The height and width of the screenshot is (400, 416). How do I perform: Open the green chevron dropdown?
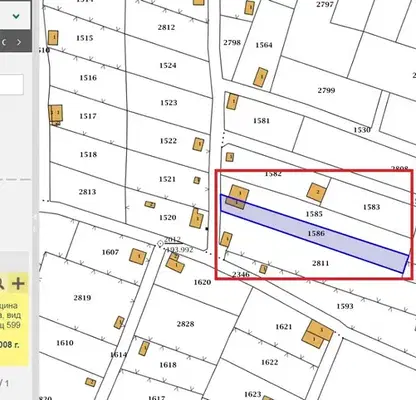(16, 16)
